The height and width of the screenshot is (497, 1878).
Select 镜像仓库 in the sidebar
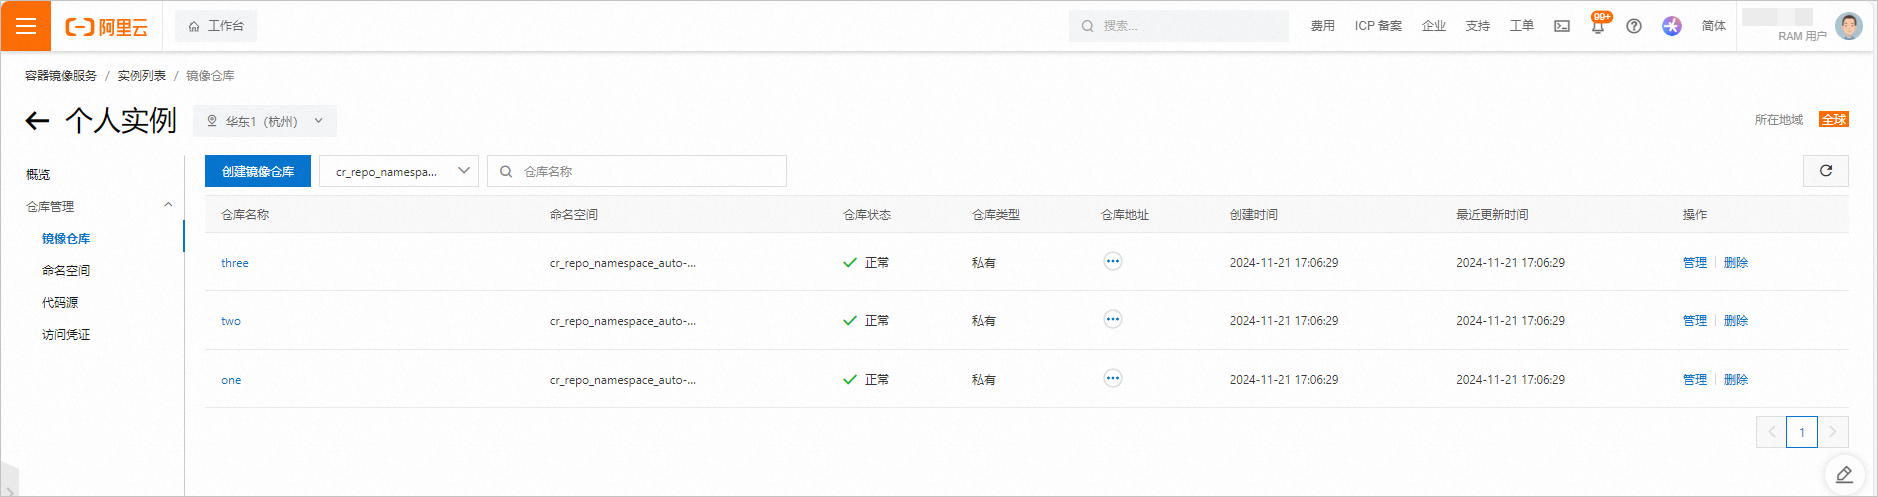pos(66,238)
